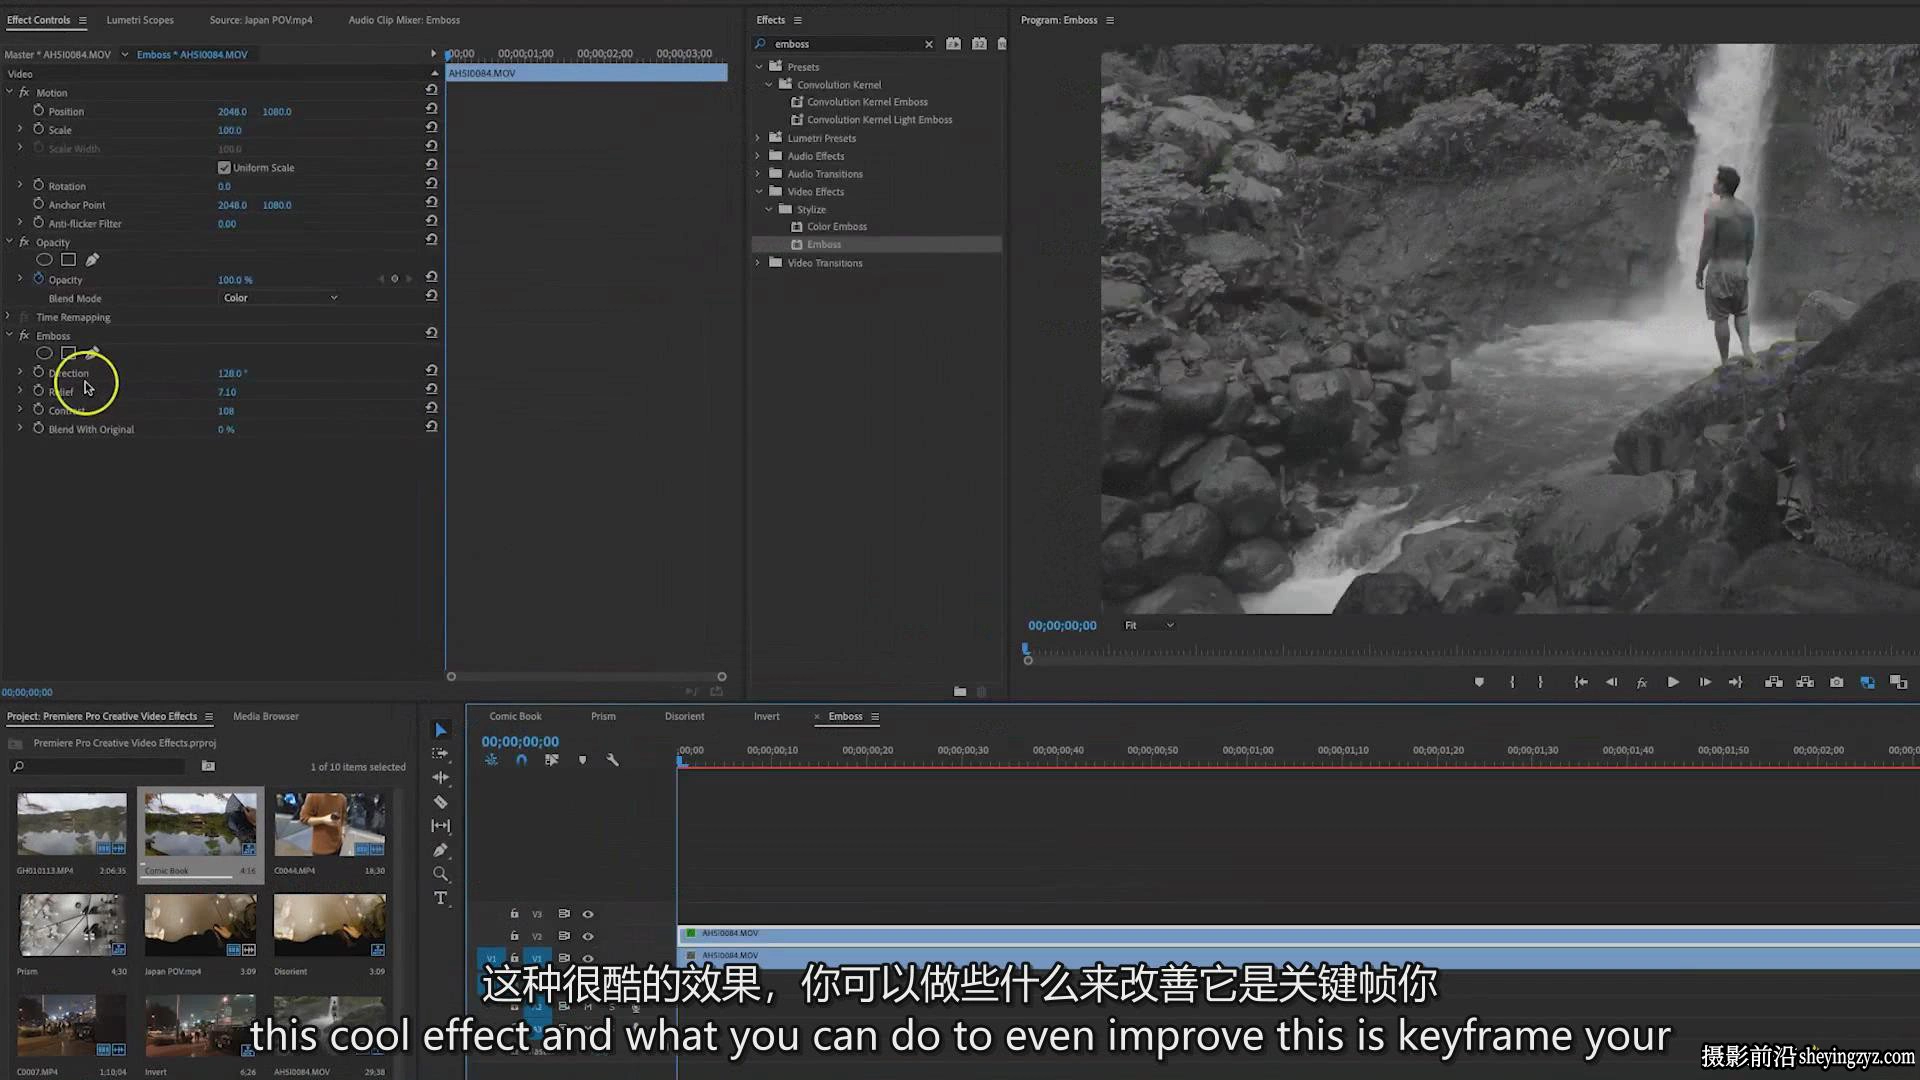The image size is (1920, 1080).
Task: Toggle animation stopwatch for Anchor Point
Action: pos(39,204)
